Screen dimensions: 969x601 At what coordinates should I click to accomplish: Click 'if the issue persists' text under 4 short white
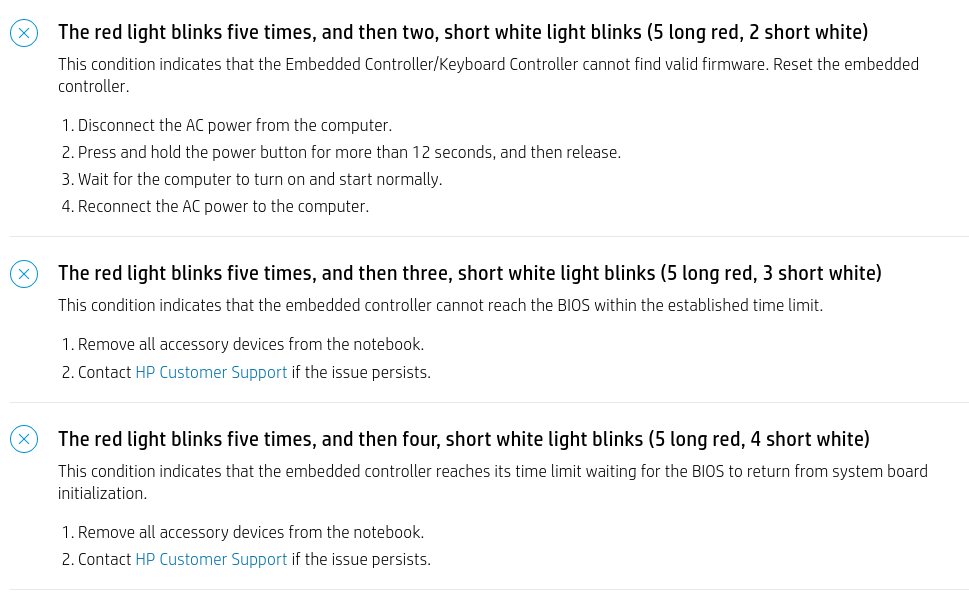pos(361,560)
